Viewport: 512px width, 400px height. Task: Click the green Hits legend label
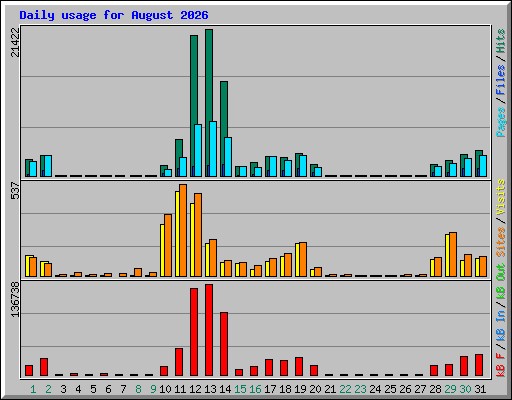pos(501,41)
